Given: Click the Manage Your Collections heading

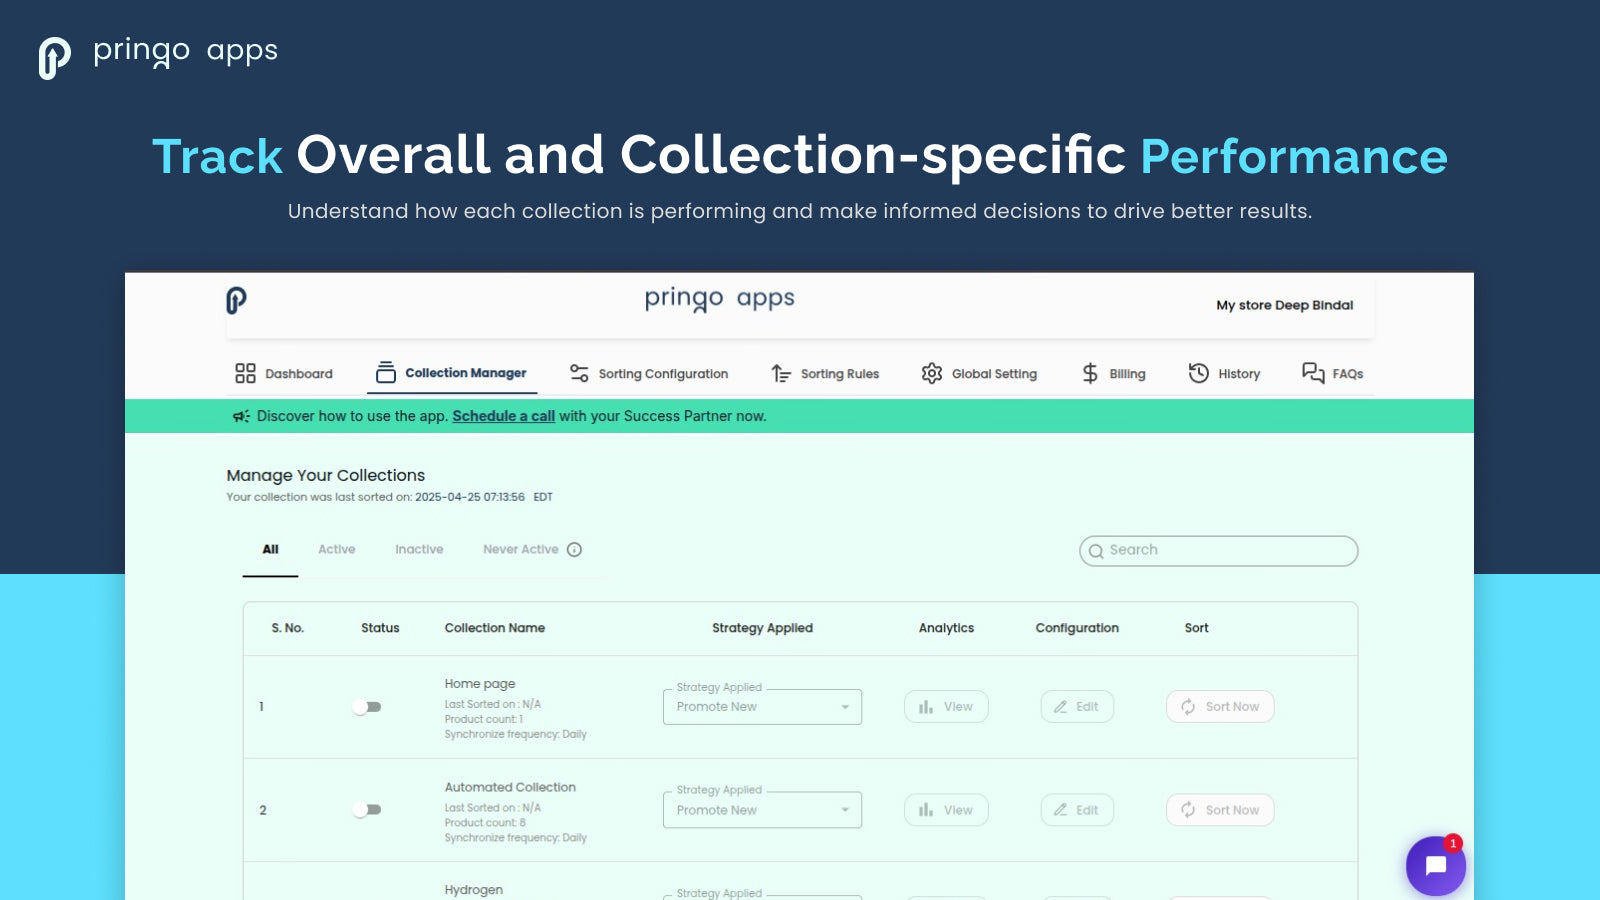Looking at the screenshot, I should pos(326,475).
